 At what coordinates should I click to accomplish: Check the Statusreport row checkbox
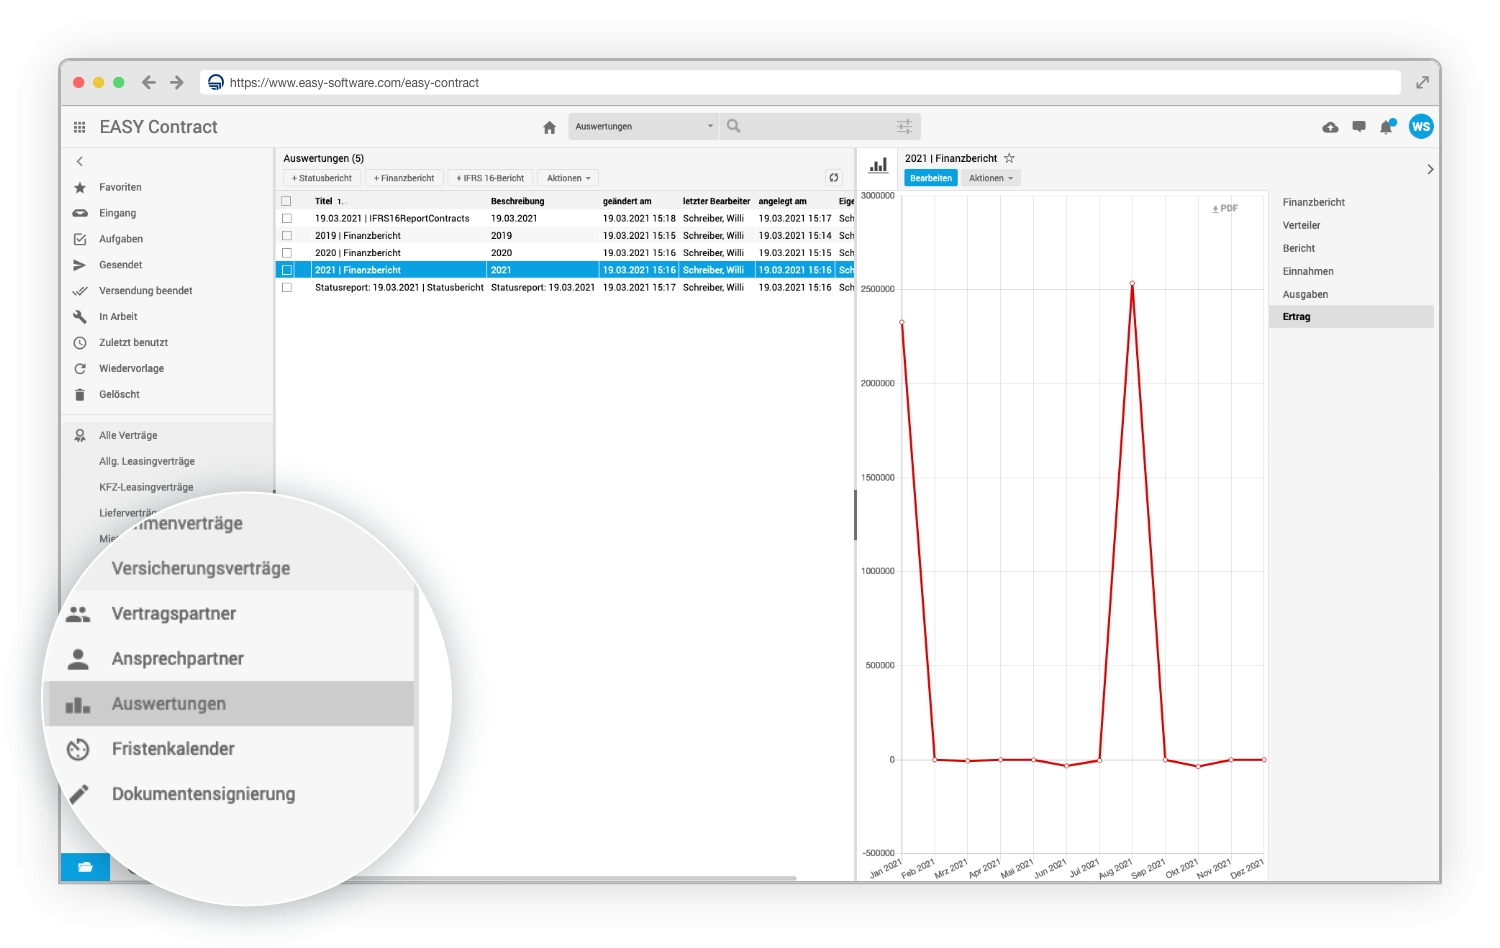(287, 287)
